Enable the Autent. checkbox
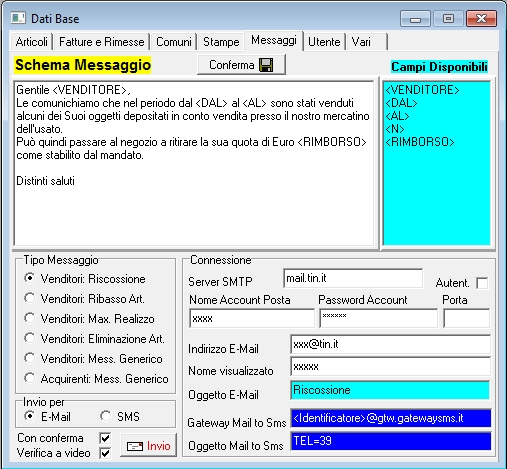Screen dimensions: 507x469 [482, 283]
